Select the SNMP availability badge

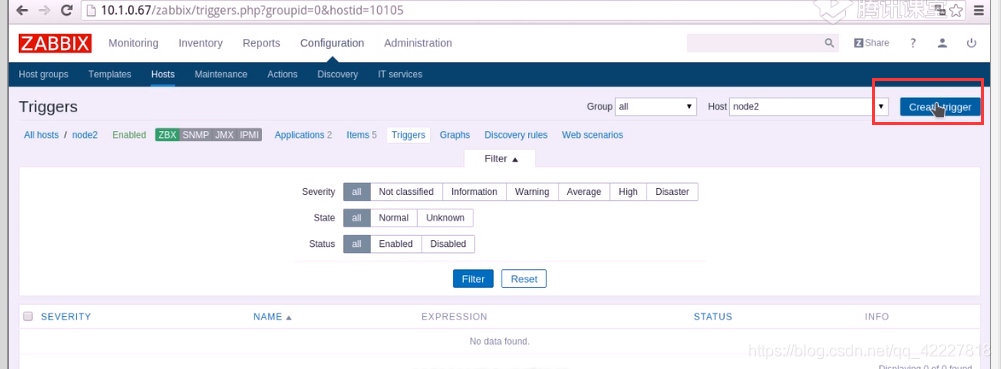195,135
